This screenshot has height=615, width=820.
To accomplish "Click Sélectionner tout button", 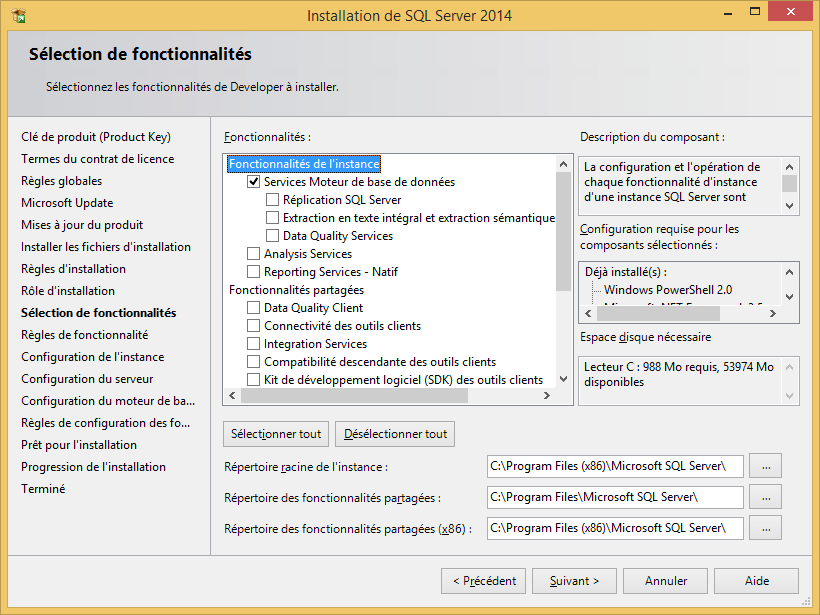I will [x=276, y=434].
